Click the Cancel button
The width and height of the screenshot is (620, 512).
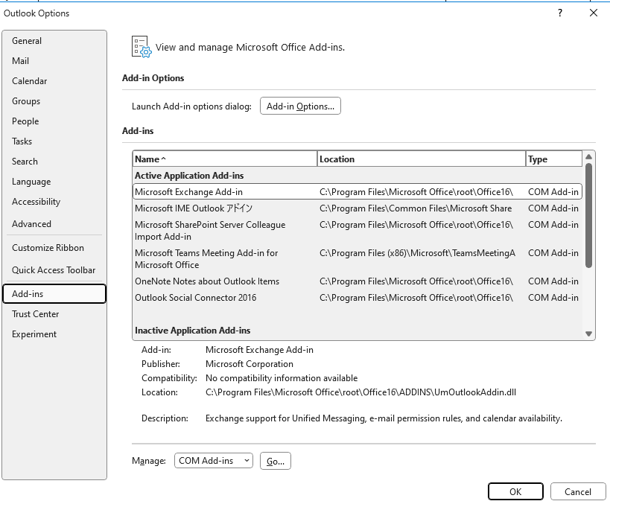[578, 492]
